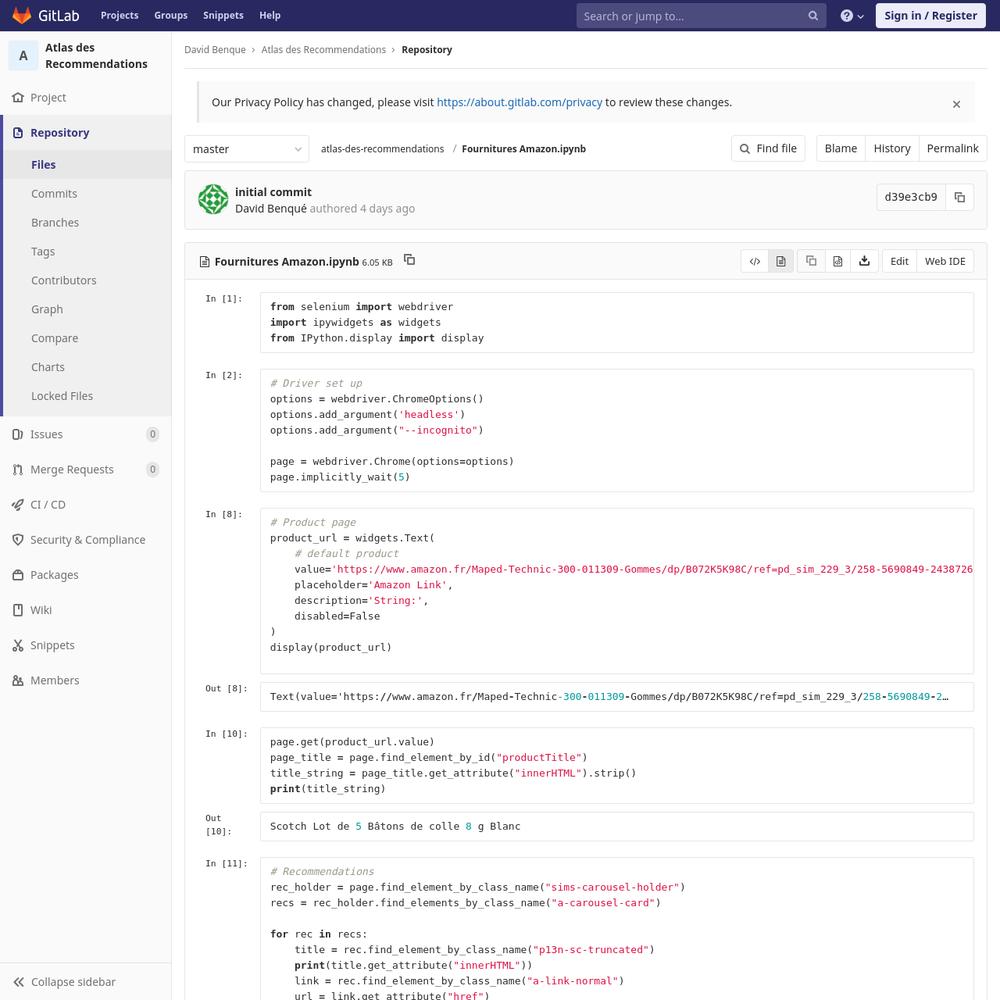
Task: Click David Benqué's avatar in the commit row
Action: (213, 199)
